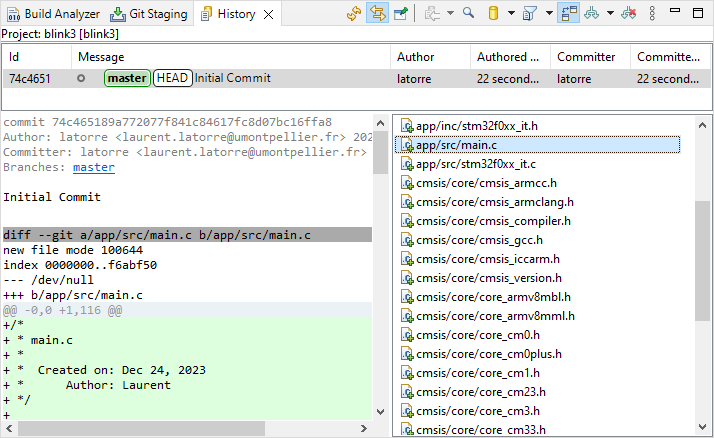The width and height of the screenshot is (714, 438).
Task: Close the History tab
Action: click(269, 15)
